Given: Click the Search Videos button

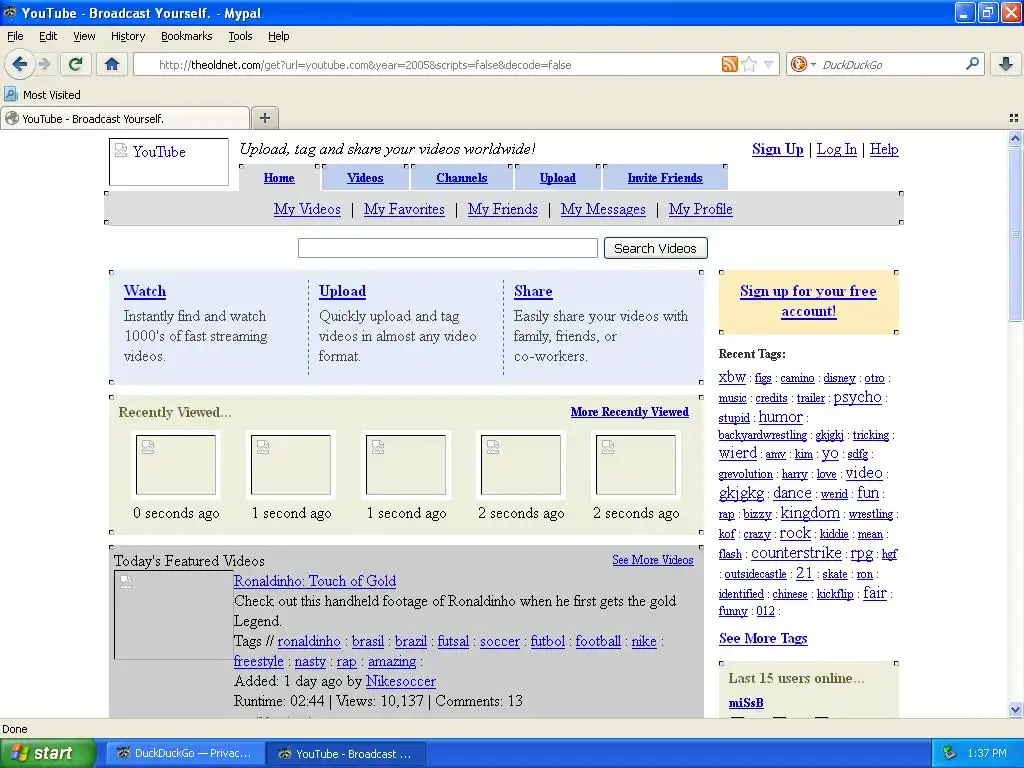Looking at the screenshot, I should [656, 248].
